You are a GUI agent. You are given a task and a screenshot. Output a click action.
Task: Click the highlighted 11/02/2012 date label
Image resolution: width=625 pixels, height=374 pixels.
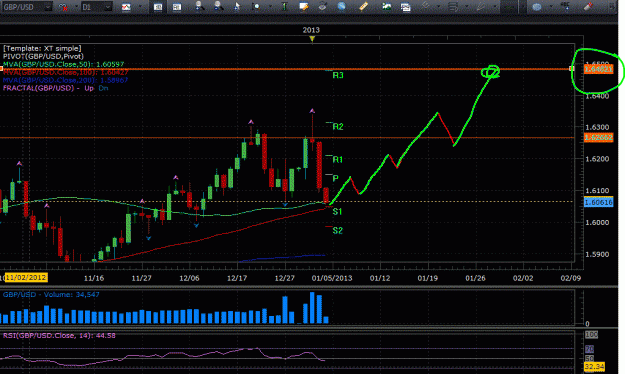click(x=26, y=278)
